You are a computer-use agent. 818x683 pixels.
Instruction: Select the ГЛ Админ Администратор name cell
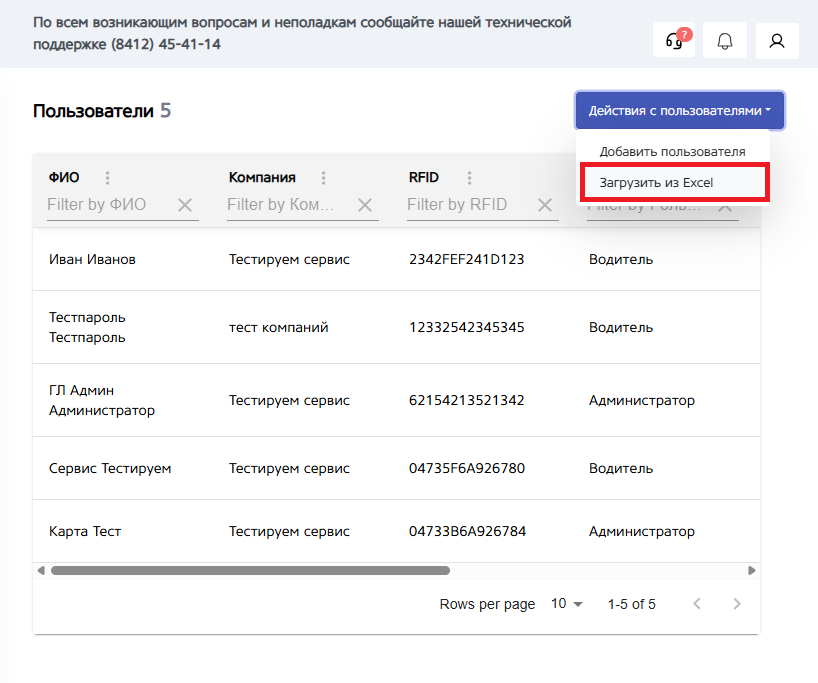pyautogui.click(x=102, y=400)
